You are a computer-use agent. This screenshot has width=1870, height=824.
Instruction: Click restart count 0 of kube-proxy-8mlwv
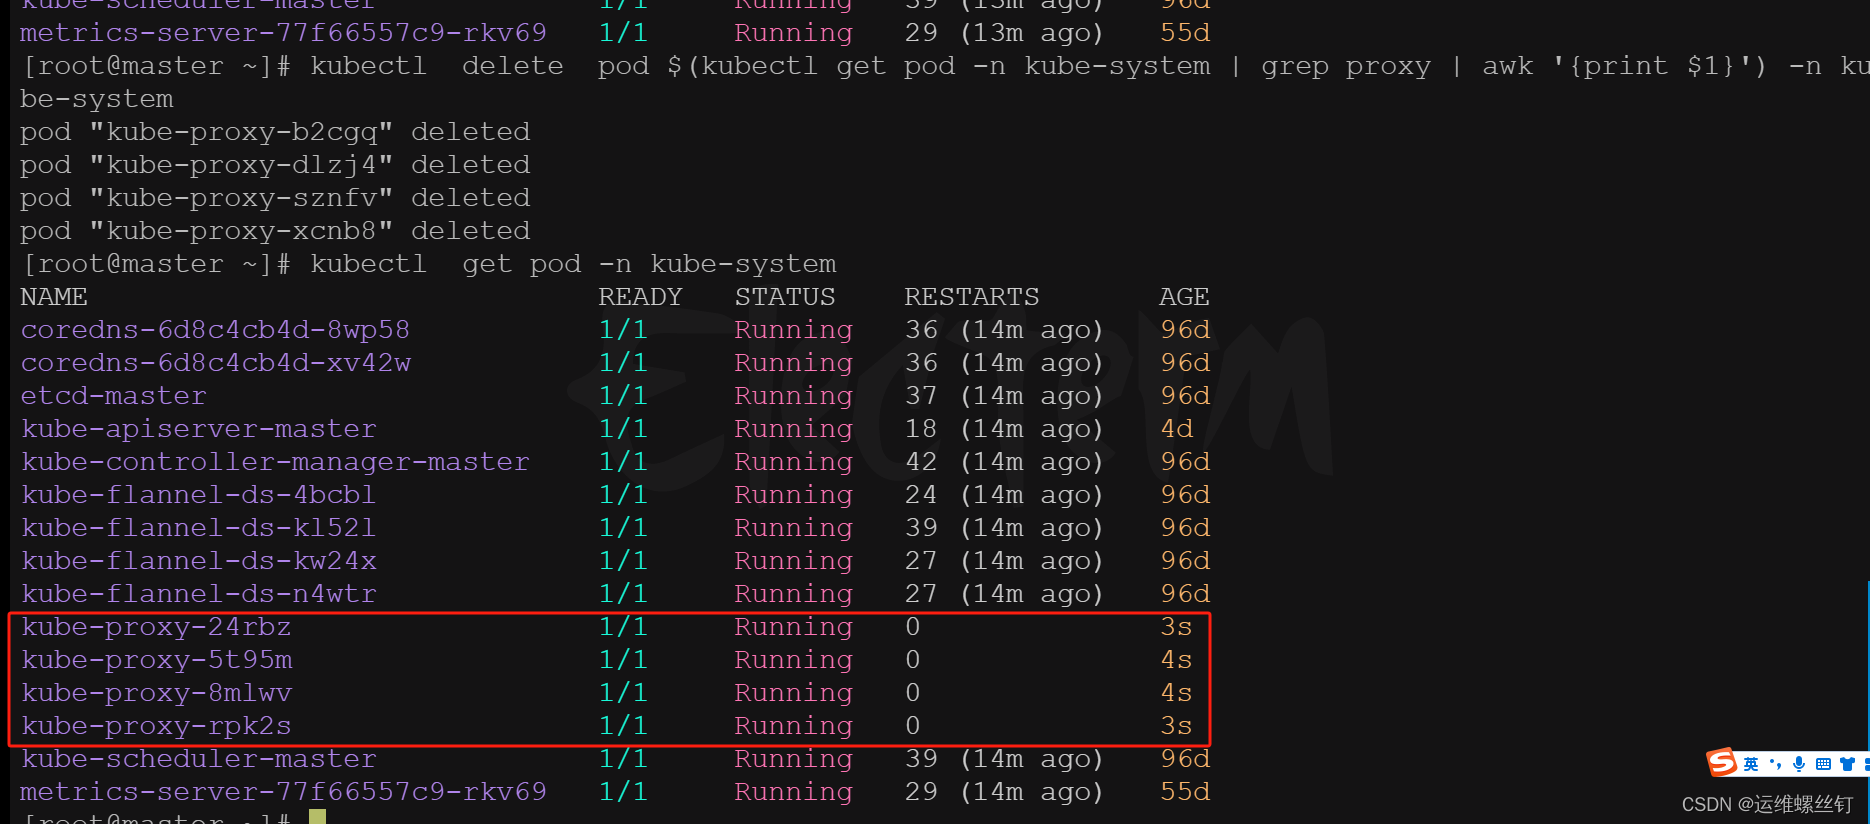pos(912,693)
